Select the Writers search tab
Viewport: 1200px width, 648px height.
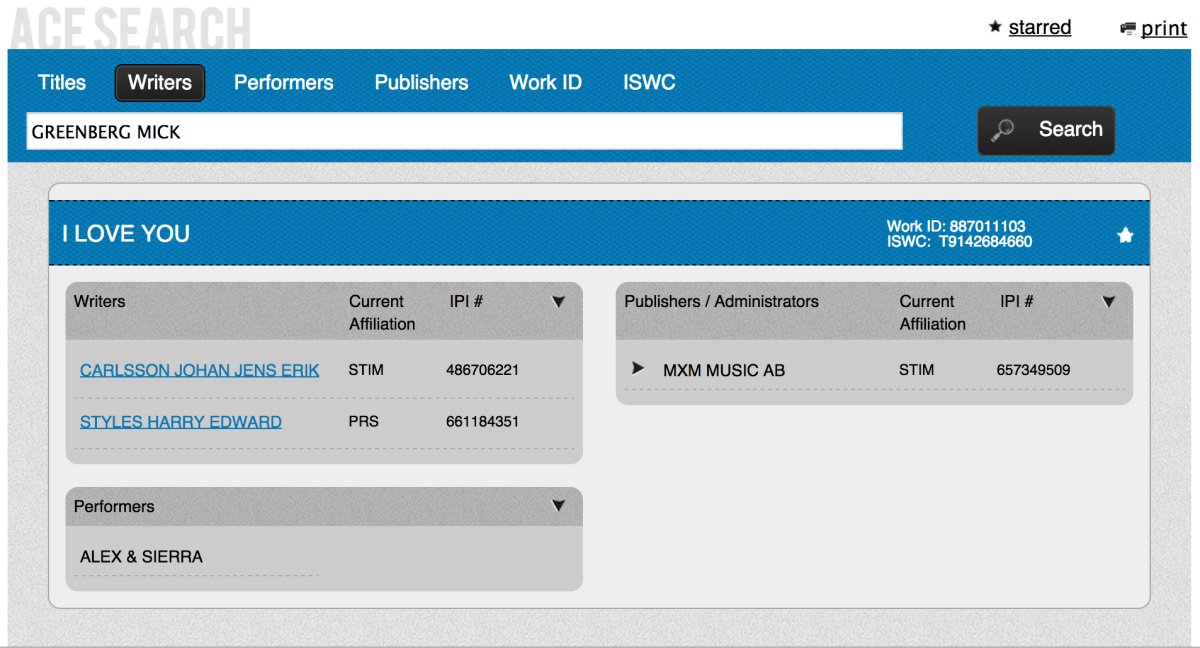(160, 83)
